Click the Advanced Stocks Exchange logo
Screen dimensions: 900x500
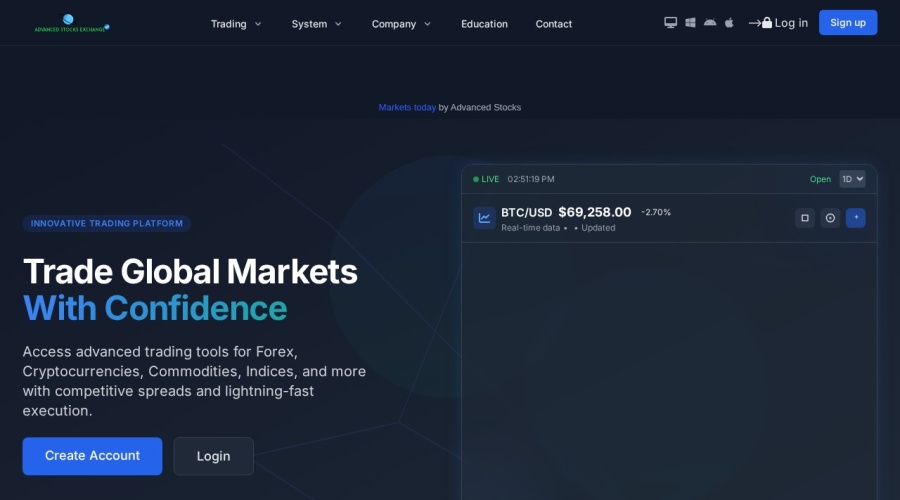(72, 23)
